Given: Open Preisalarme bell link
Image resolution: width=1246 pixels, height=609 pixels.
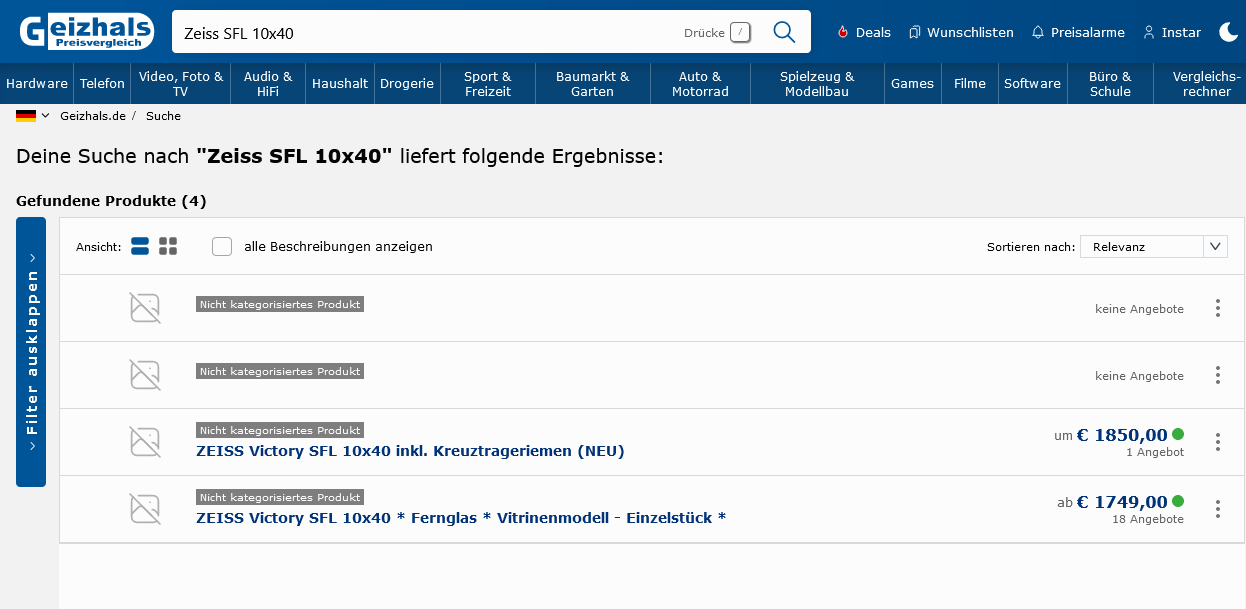Looking at the screenshot, I should (1078, 32).
